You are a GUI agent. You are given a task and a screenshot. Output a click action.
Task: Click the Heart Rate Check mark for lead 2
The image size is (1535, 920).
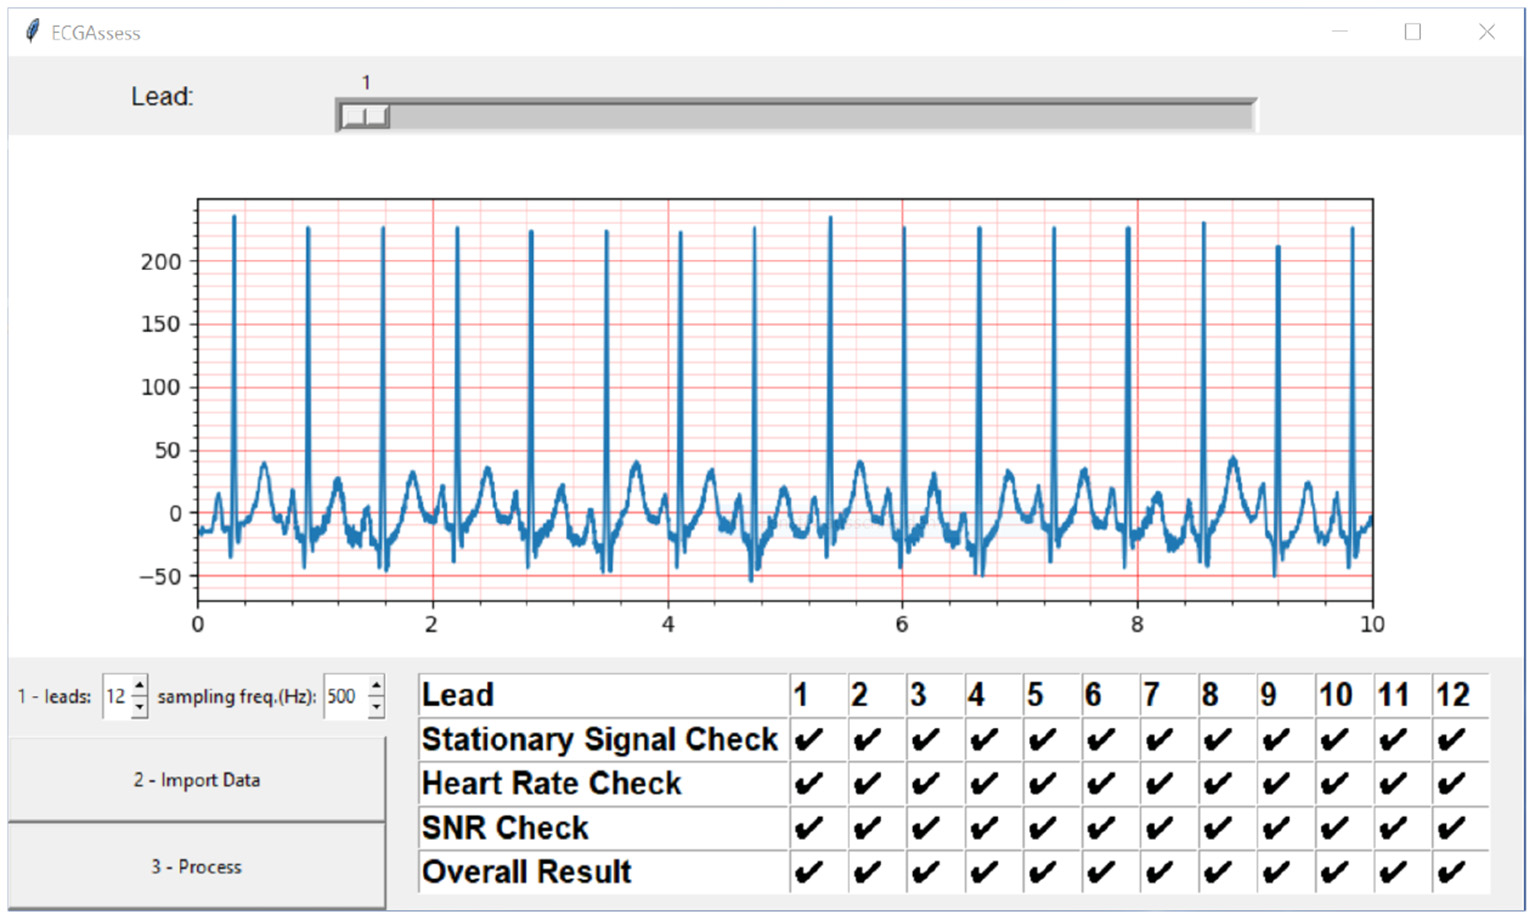(867, 784)
